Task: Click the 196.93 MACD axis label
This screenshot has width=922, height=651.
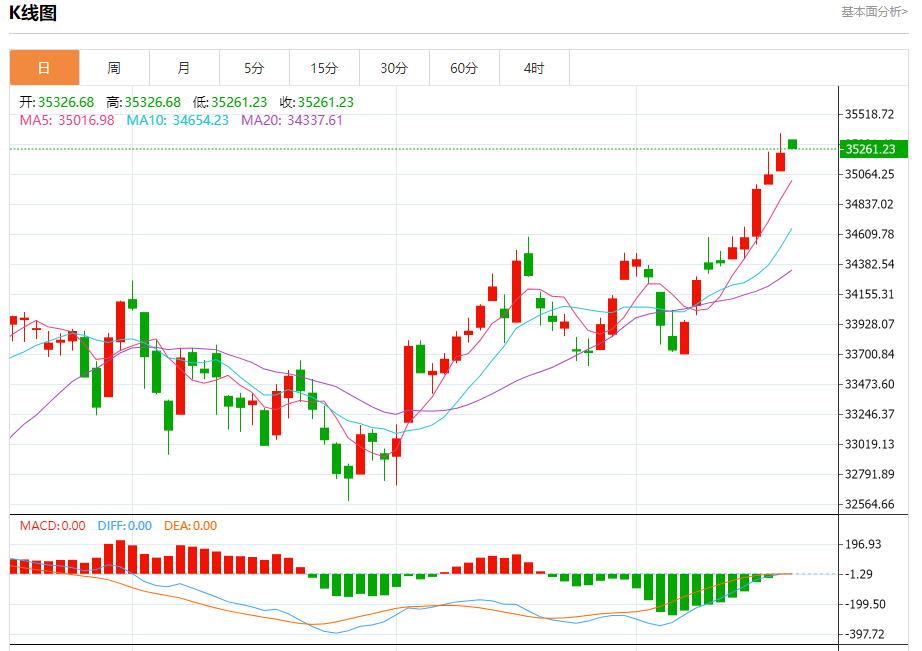Action: [863, 544]
